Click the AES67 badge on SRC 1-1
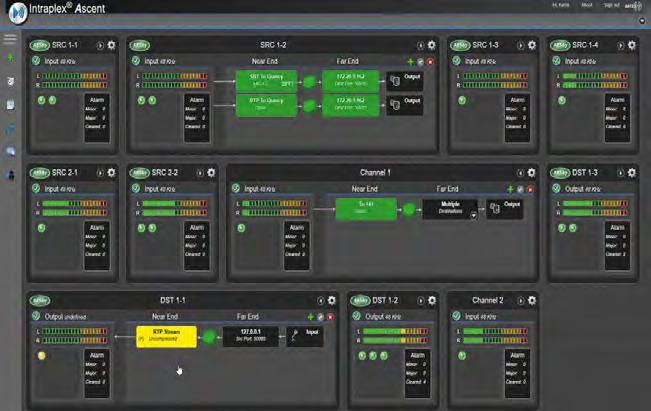Viewport: 651px width, 411px height. pos(40,45)
